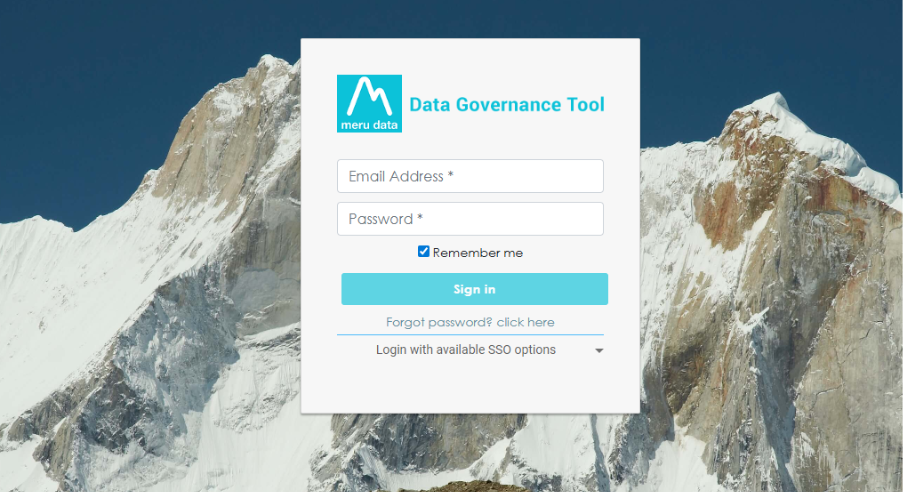Click the blue sky in the top-left corner
The width and height of the screenshot is (903, 492).
click(x=40, y=30)
